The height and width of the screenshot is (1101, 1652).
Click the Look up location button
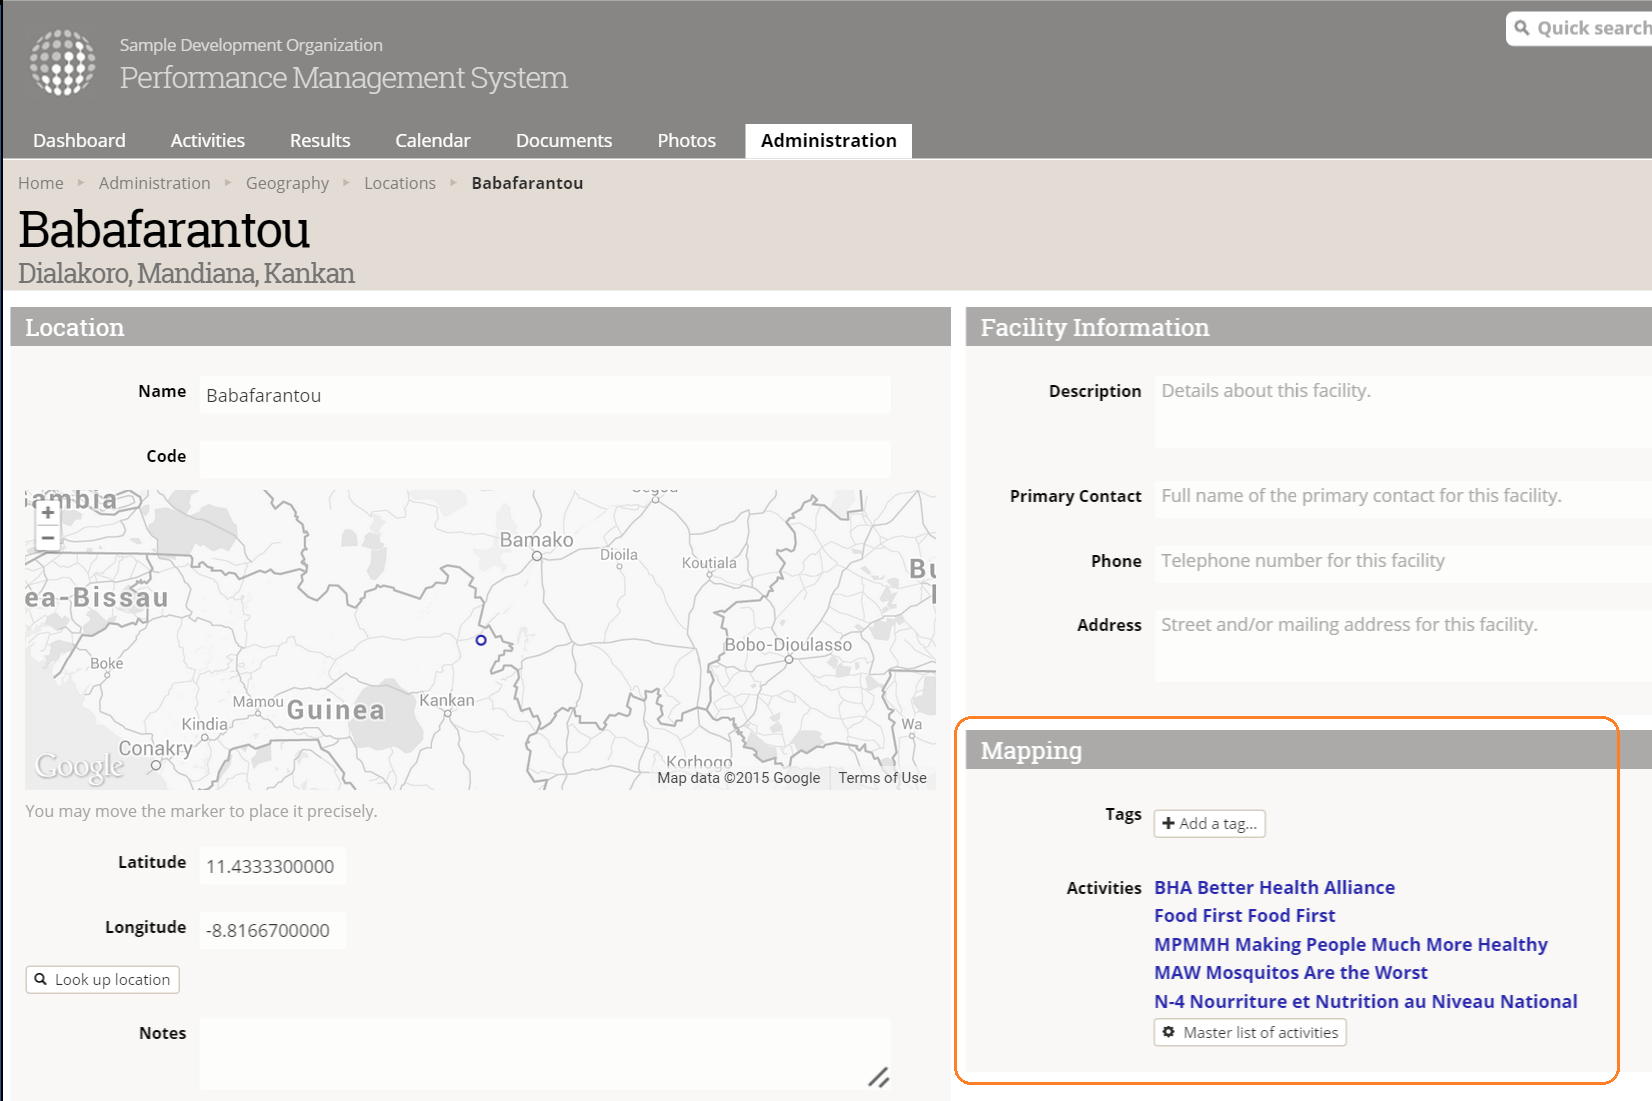(103, 980)
